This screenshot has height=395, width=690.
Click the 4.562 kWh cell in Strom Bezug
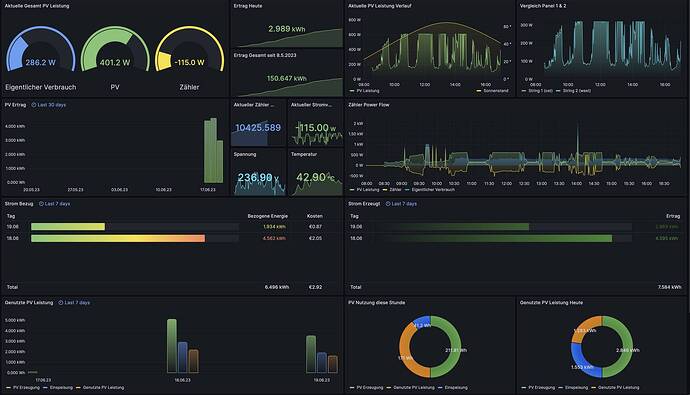click(274, 238)
